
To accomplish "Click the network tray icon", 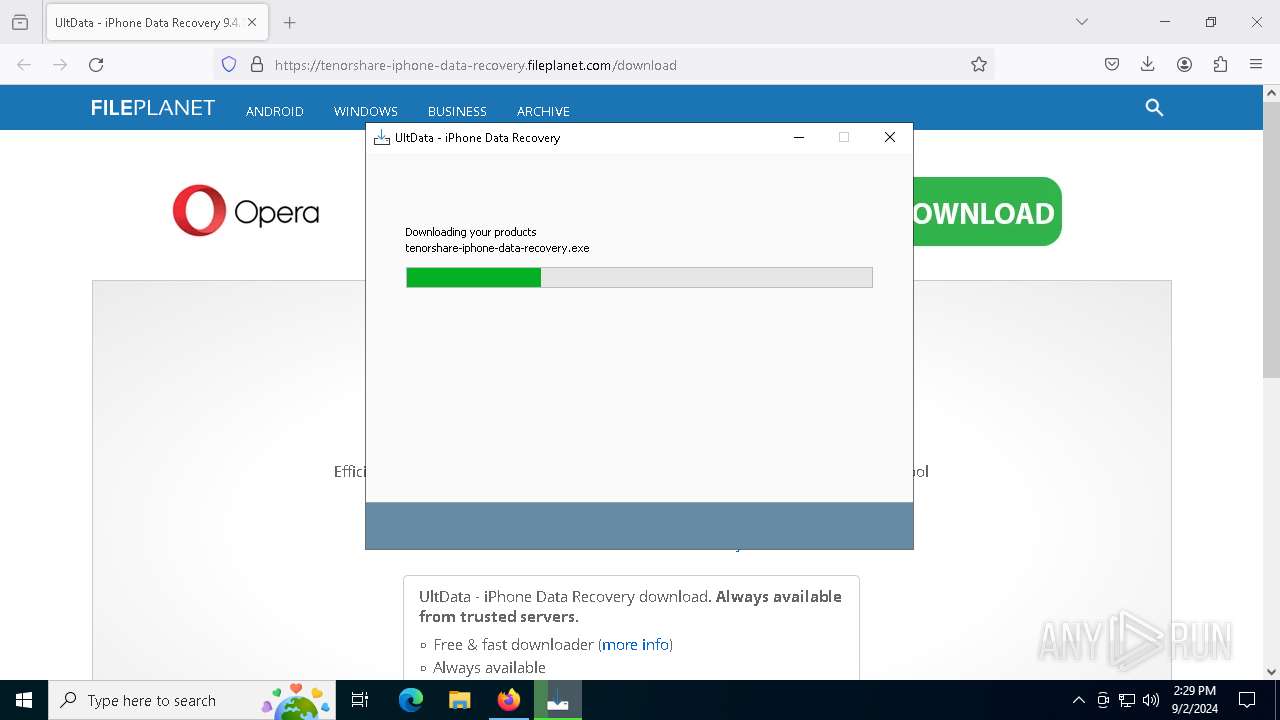I will (x=1127, y=700).
